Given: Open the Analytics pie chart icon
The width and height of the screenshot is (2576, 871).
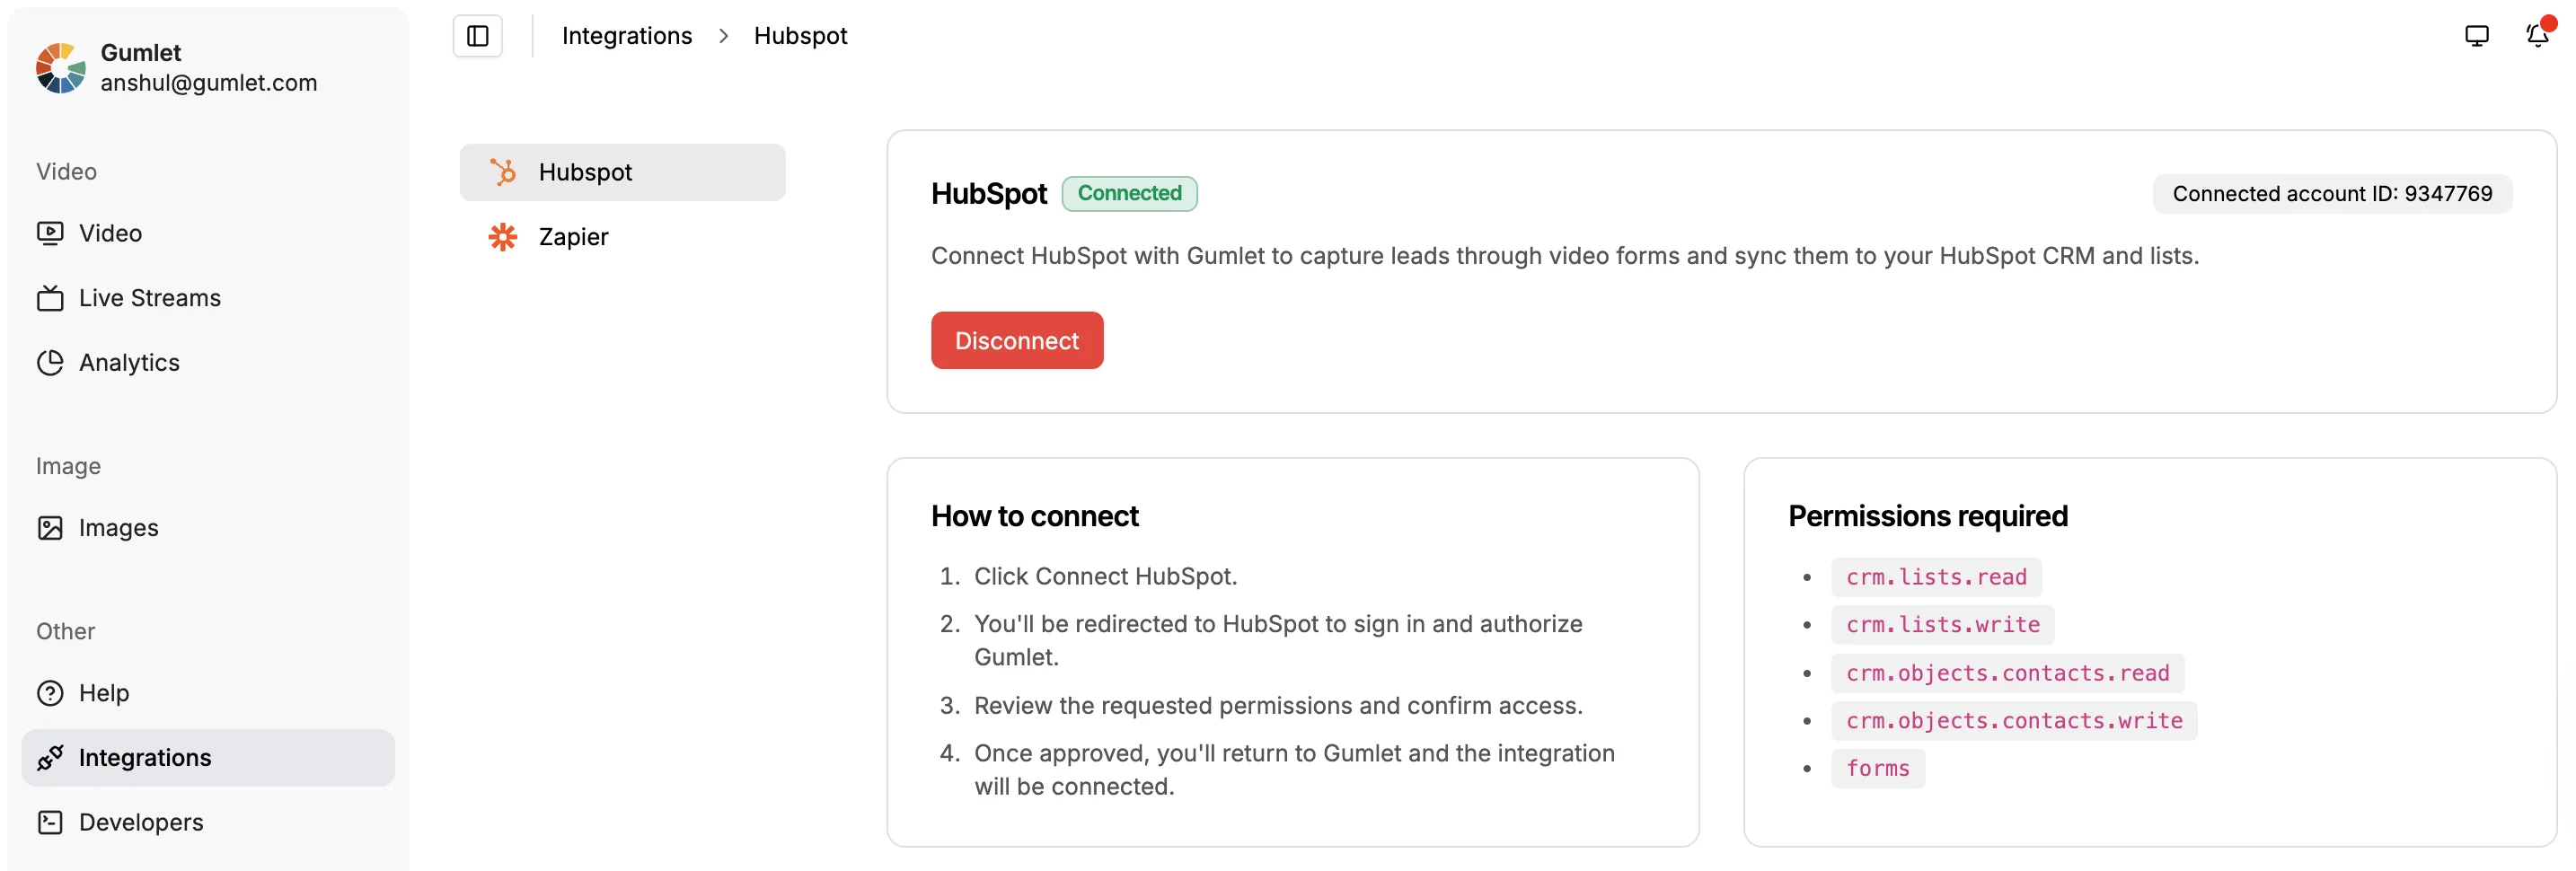Looking at the screenshot, I should tap(50, 362).
